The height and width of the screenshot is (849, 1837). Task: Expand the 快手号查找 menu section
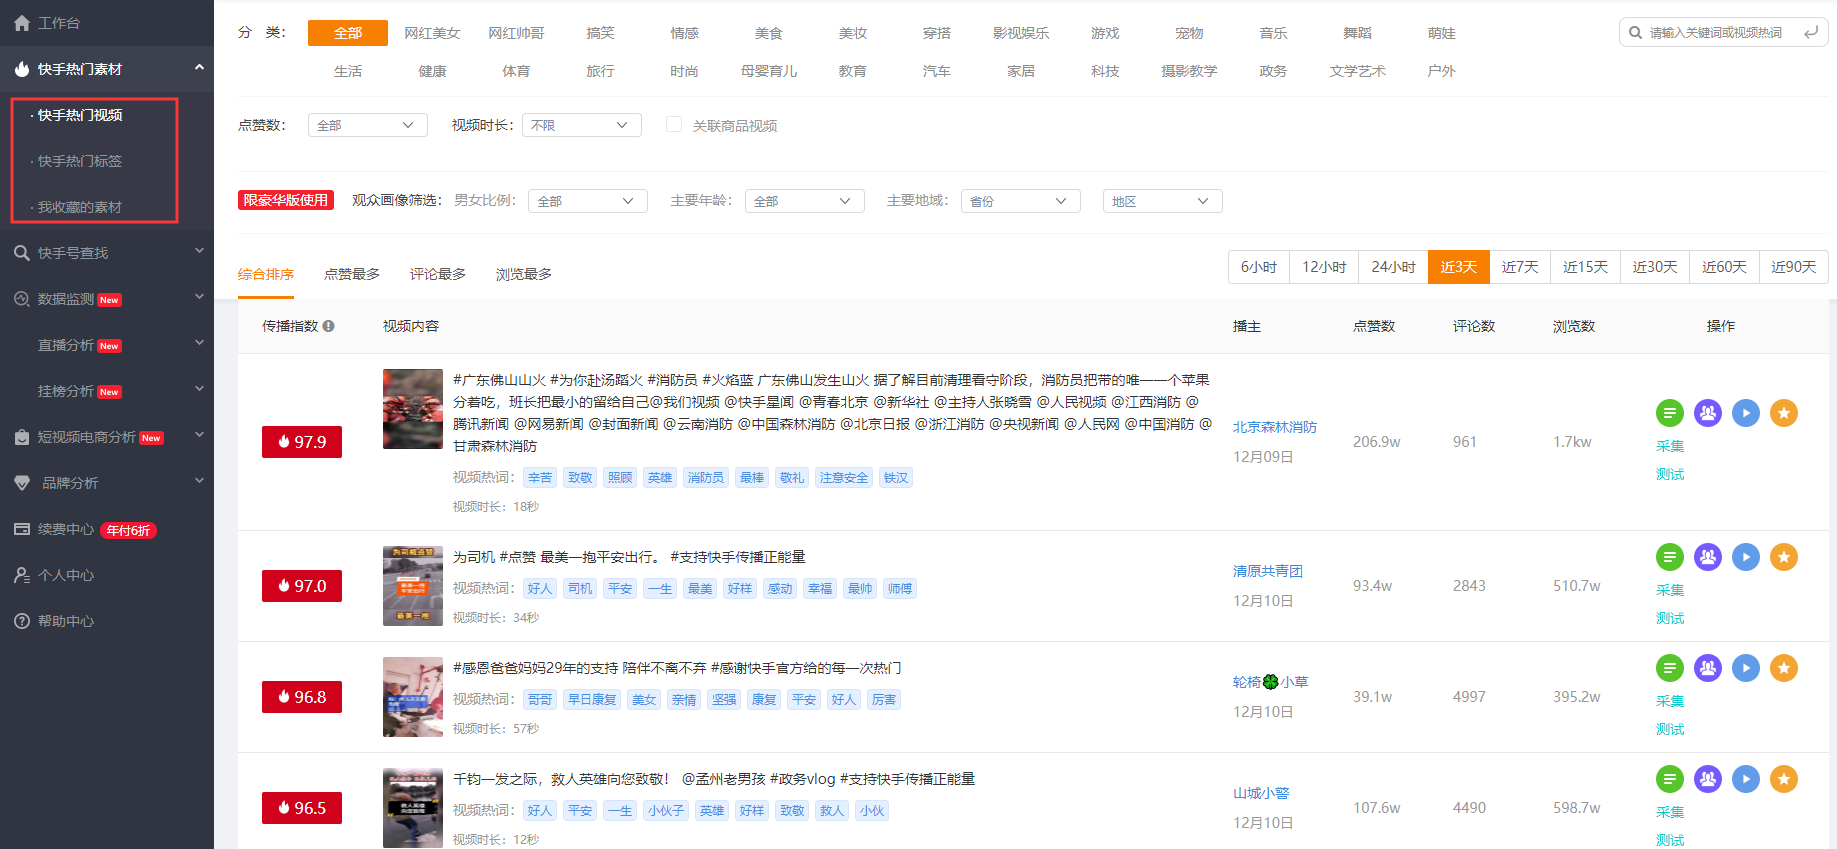pos(199,251)
